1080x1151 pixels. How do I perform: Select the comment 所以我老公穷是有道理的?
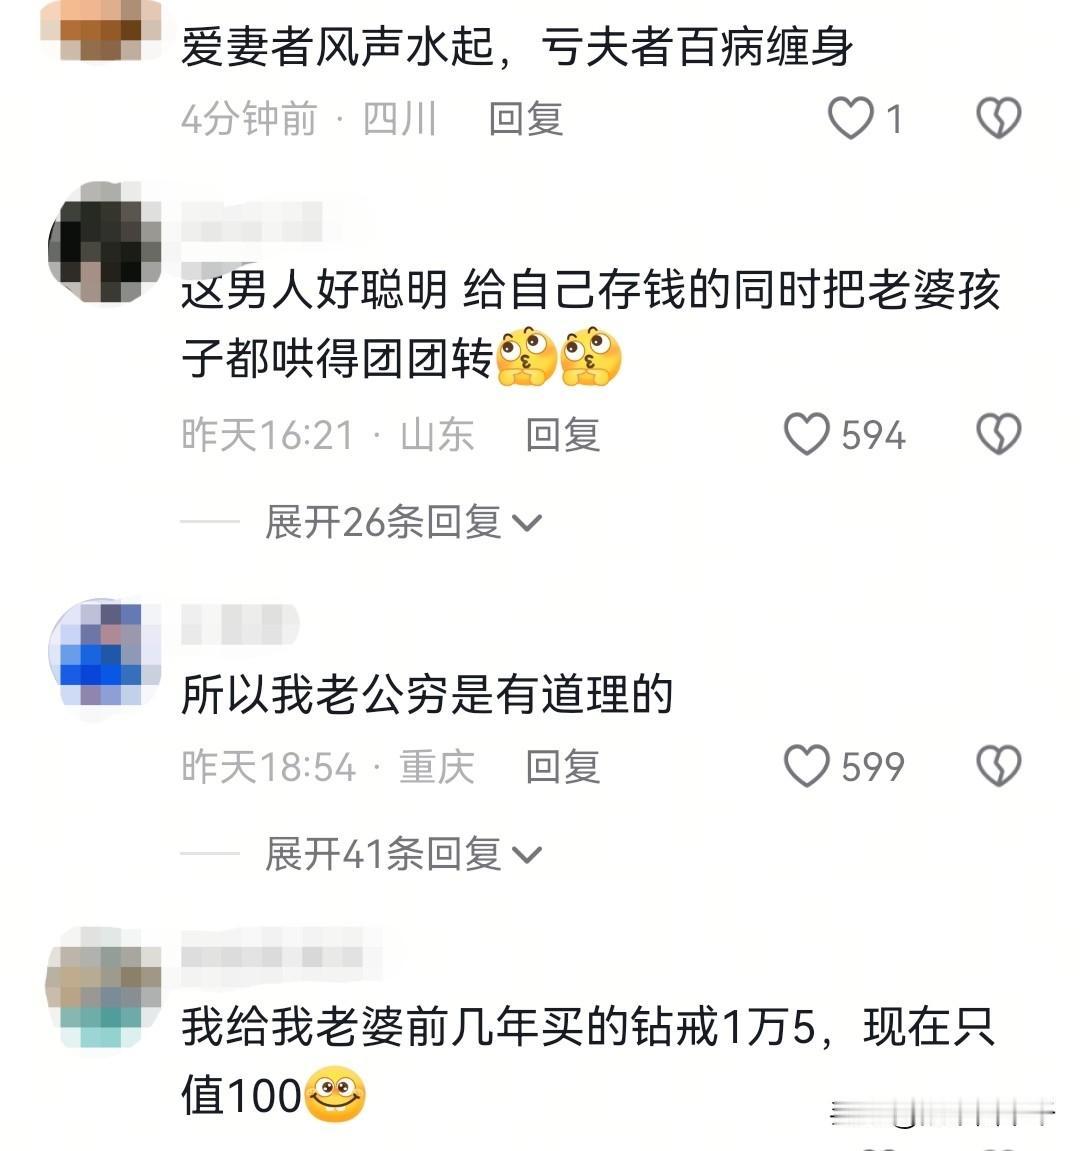(x=427, y=694)
